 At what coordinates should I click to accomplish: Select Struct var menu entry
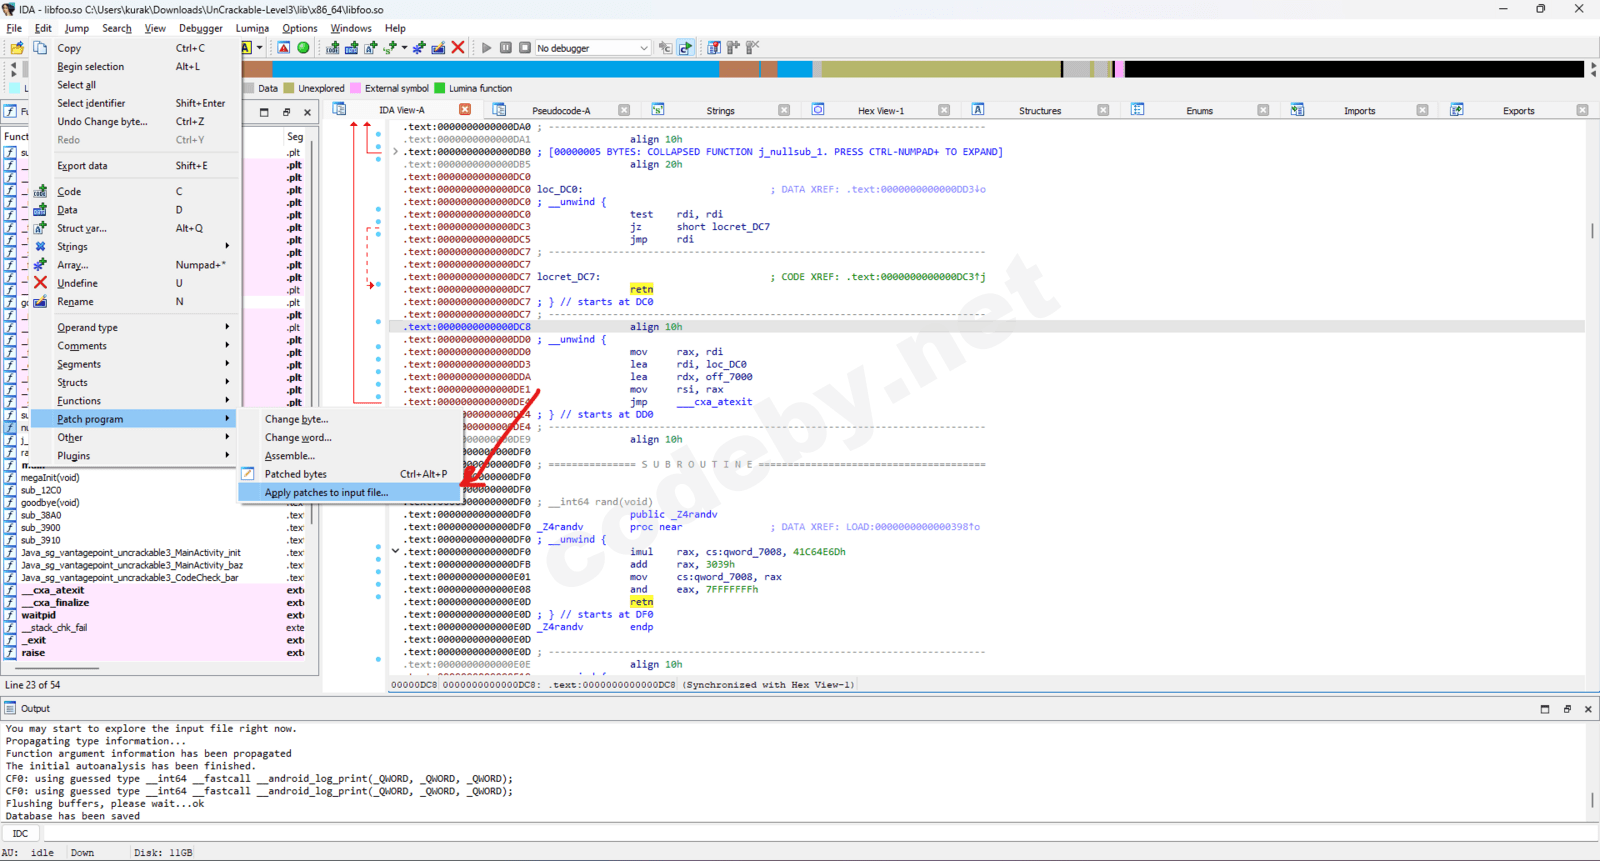tap(135, 228)
